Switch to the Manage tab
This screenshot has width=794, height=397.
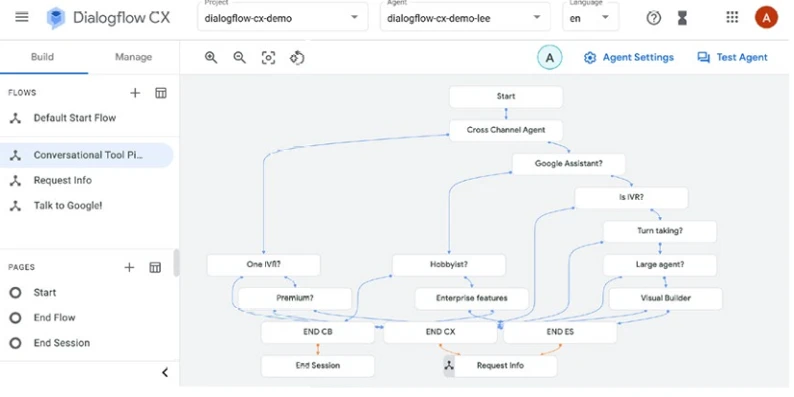(133, 57)
